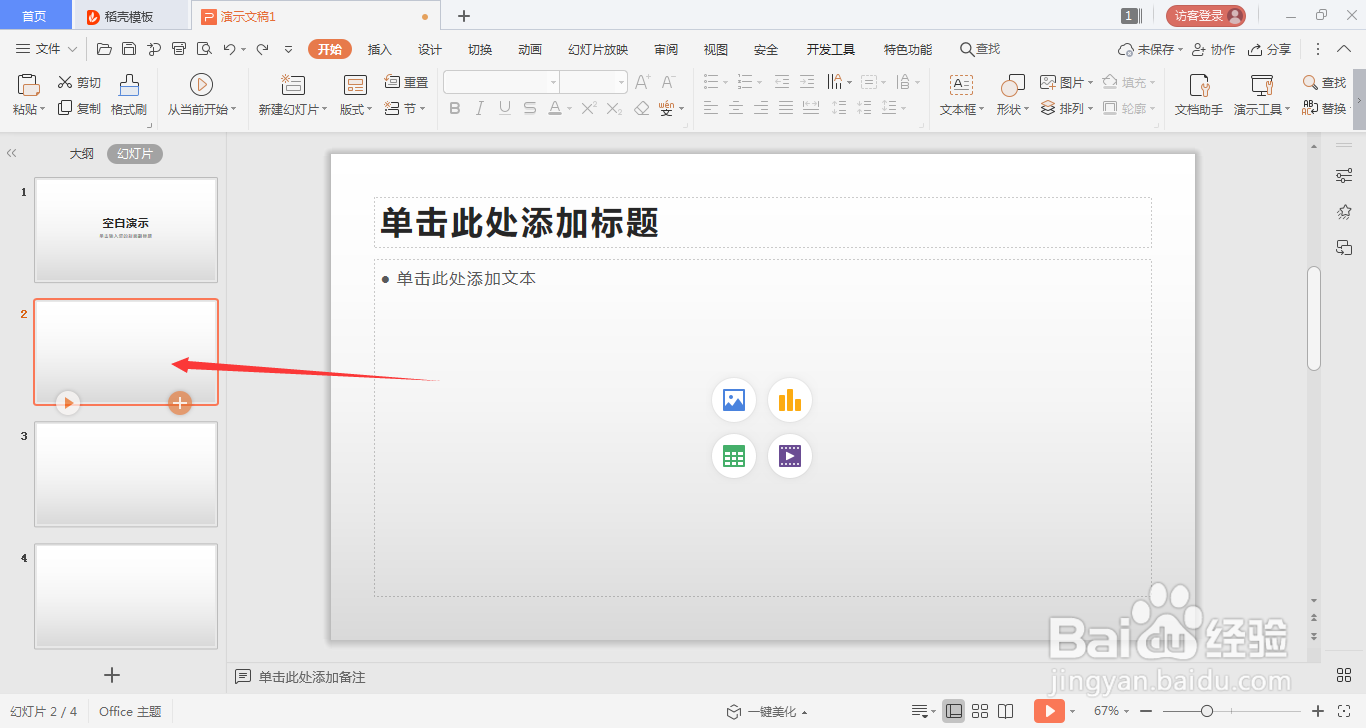Viewport: 1366px width, 728px height.
Task: Click the Copy (复制) button
Action: (79, 108)
